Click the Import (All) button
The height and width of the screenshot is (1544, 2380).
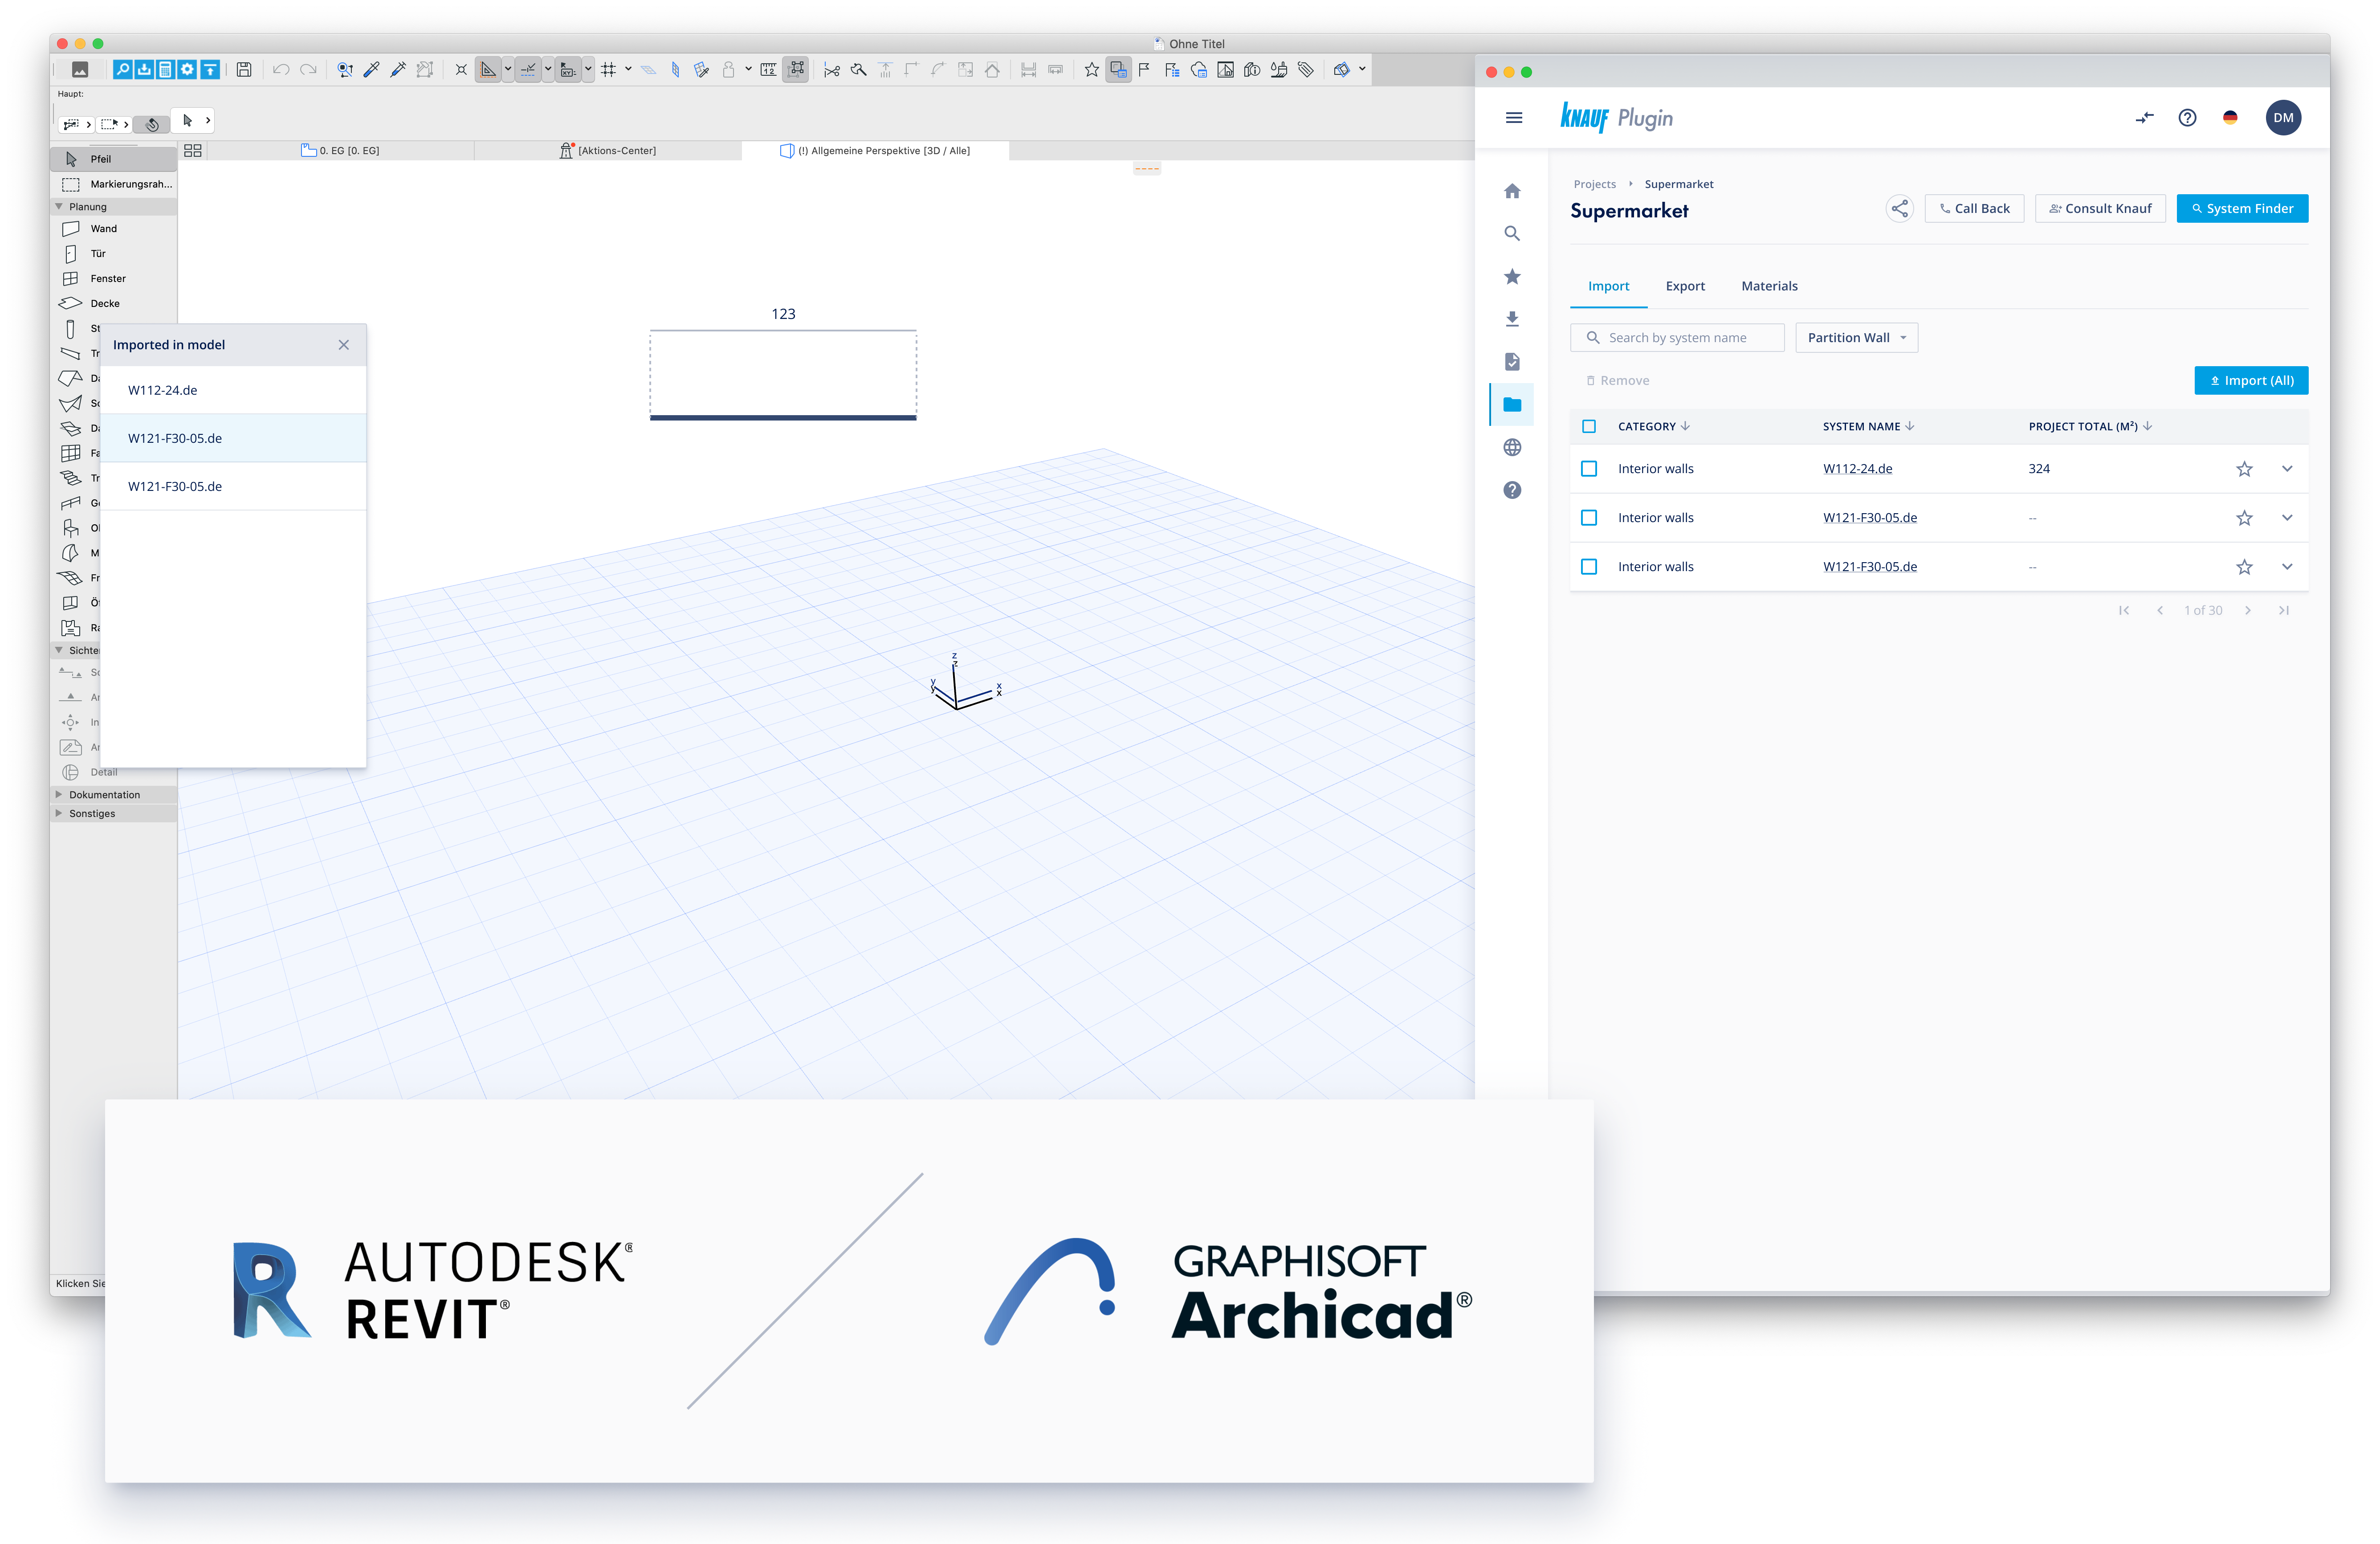(x=2251, y=381)
